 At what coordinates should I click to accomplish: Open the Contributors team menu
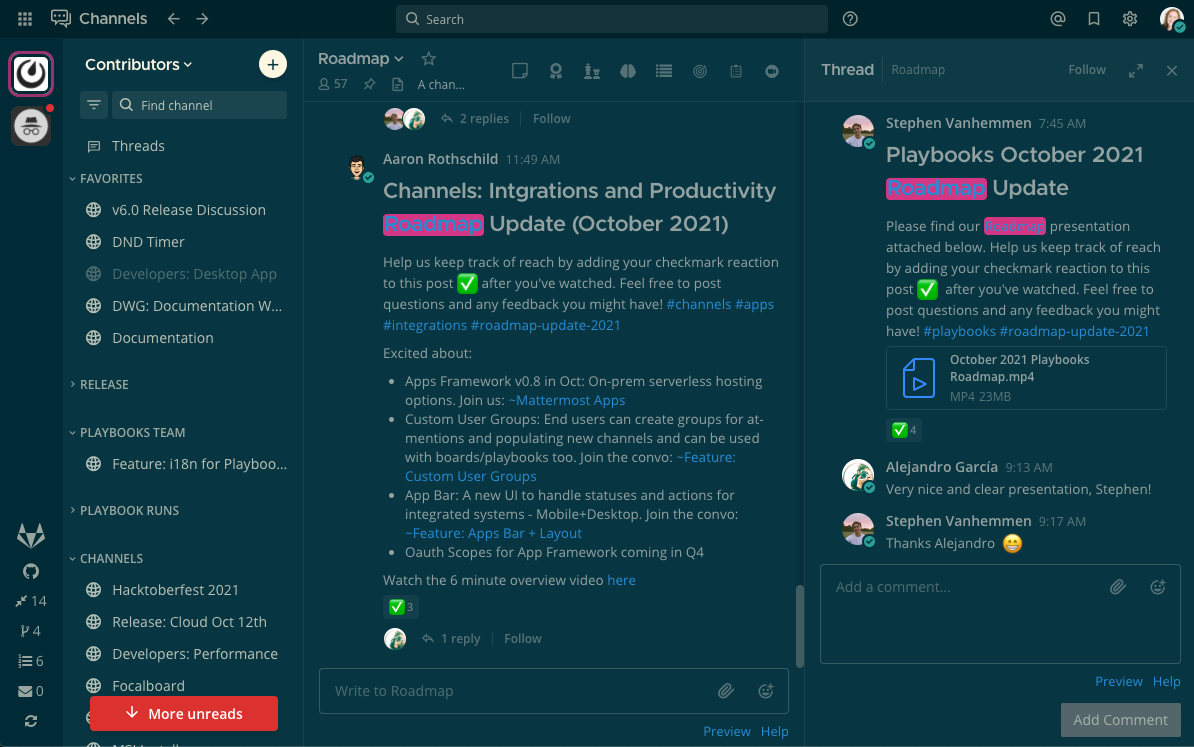[139, 64]
